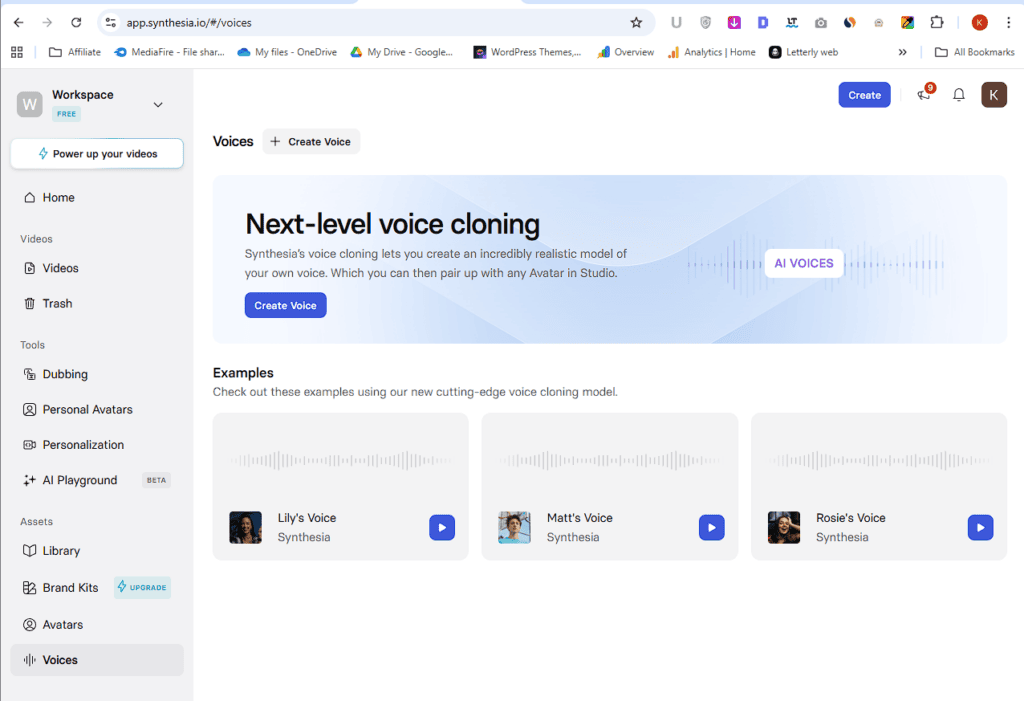Click the pink download extension icon
This screenshot has height=701, width=1024.
coord(734,23)
